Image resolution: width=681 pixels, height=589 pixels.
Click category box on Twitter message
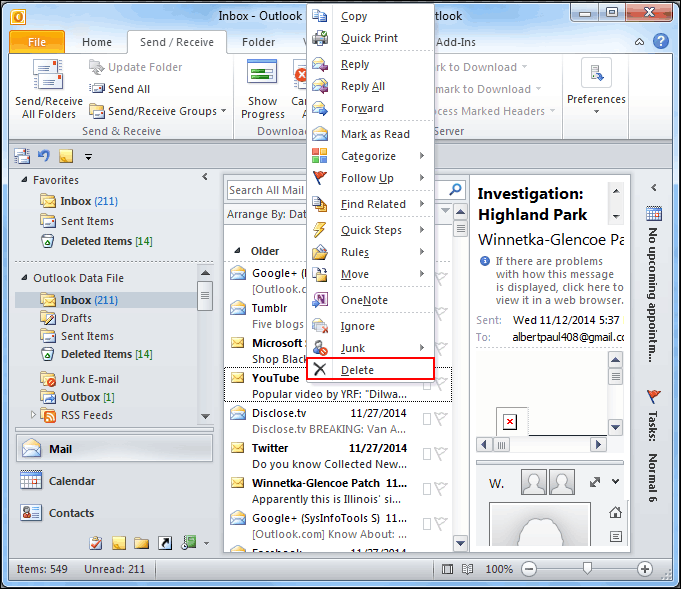coord(427,454)
